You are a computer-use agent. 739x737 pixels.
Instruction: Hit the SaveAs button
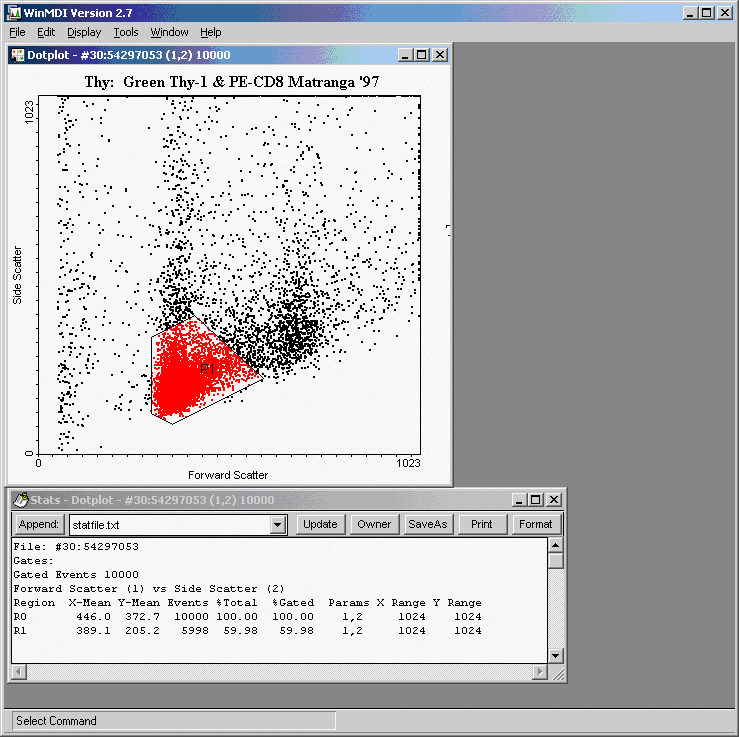[427, 525]
